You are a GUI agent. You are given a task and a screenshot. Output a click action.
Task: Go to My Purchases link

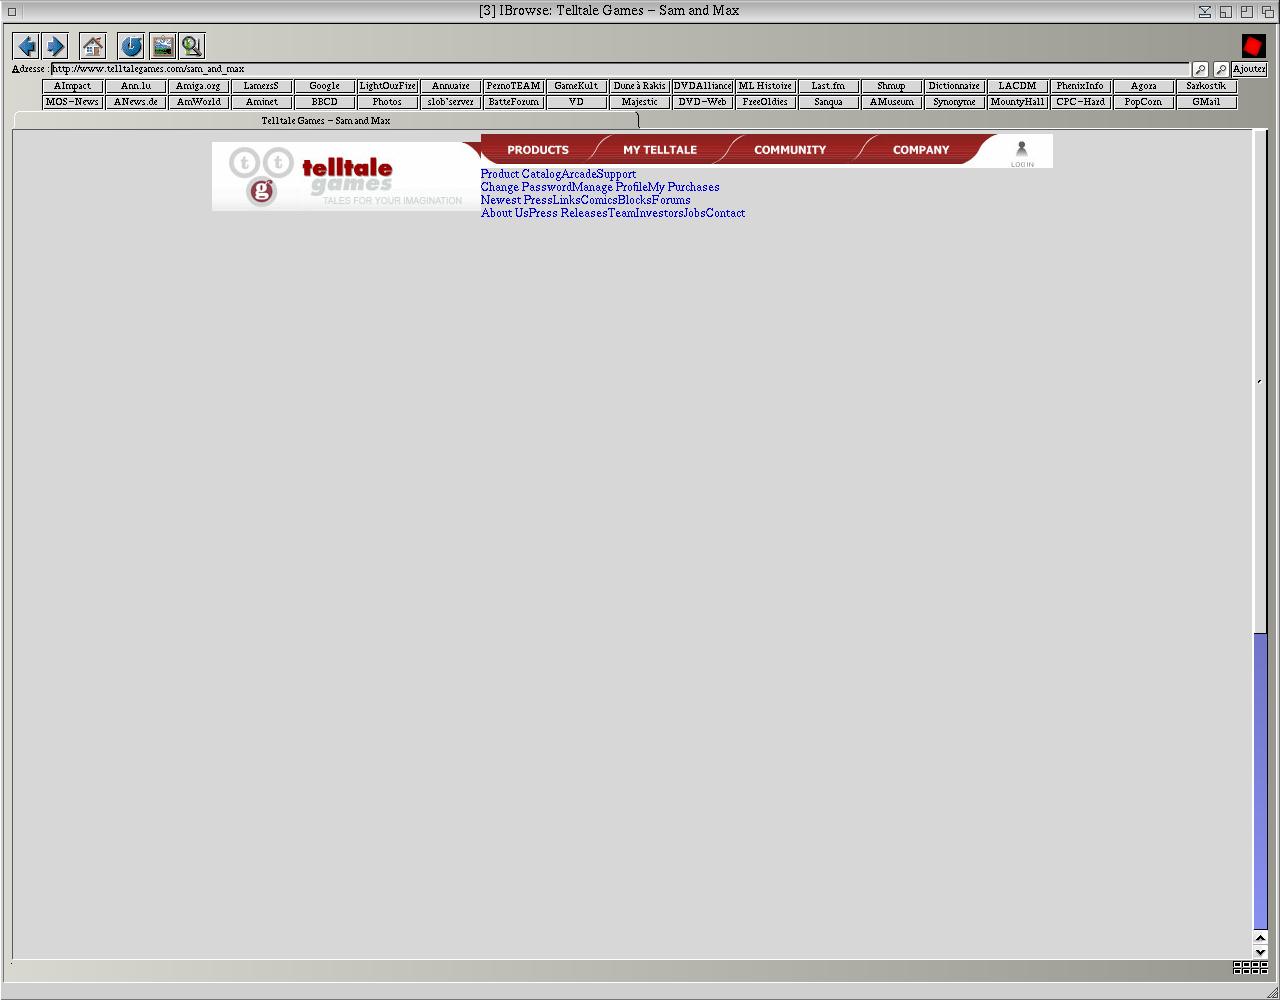[x=684, y=187]
